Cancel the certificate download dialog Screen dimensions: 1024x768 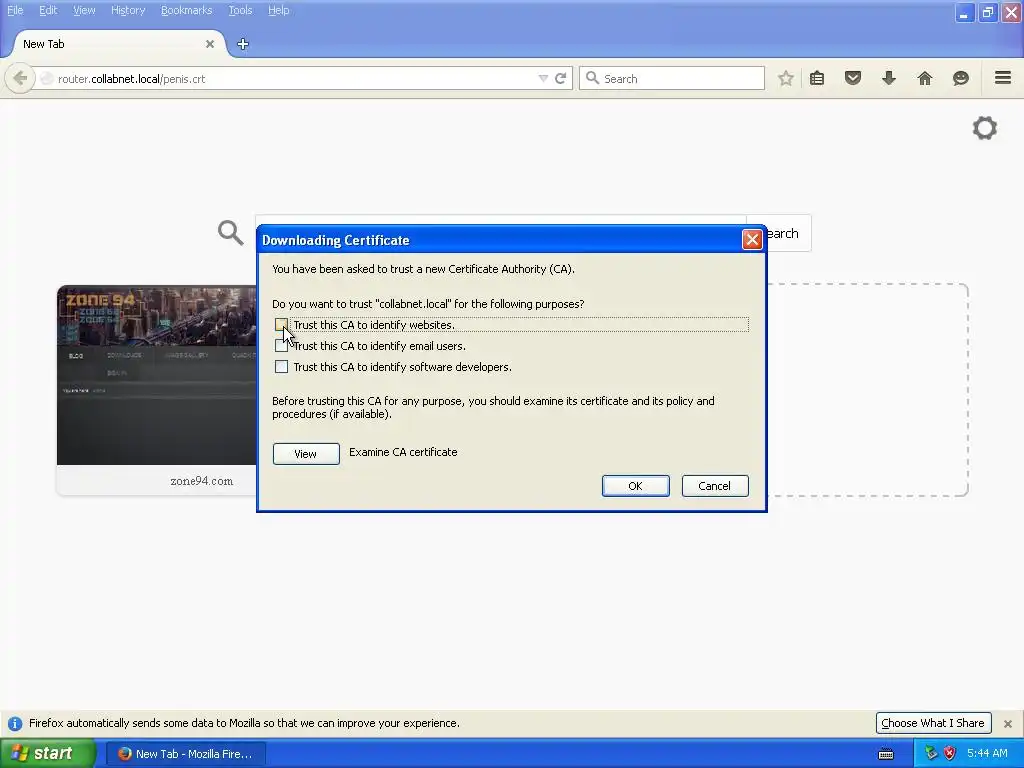click(x=714, y=486)
